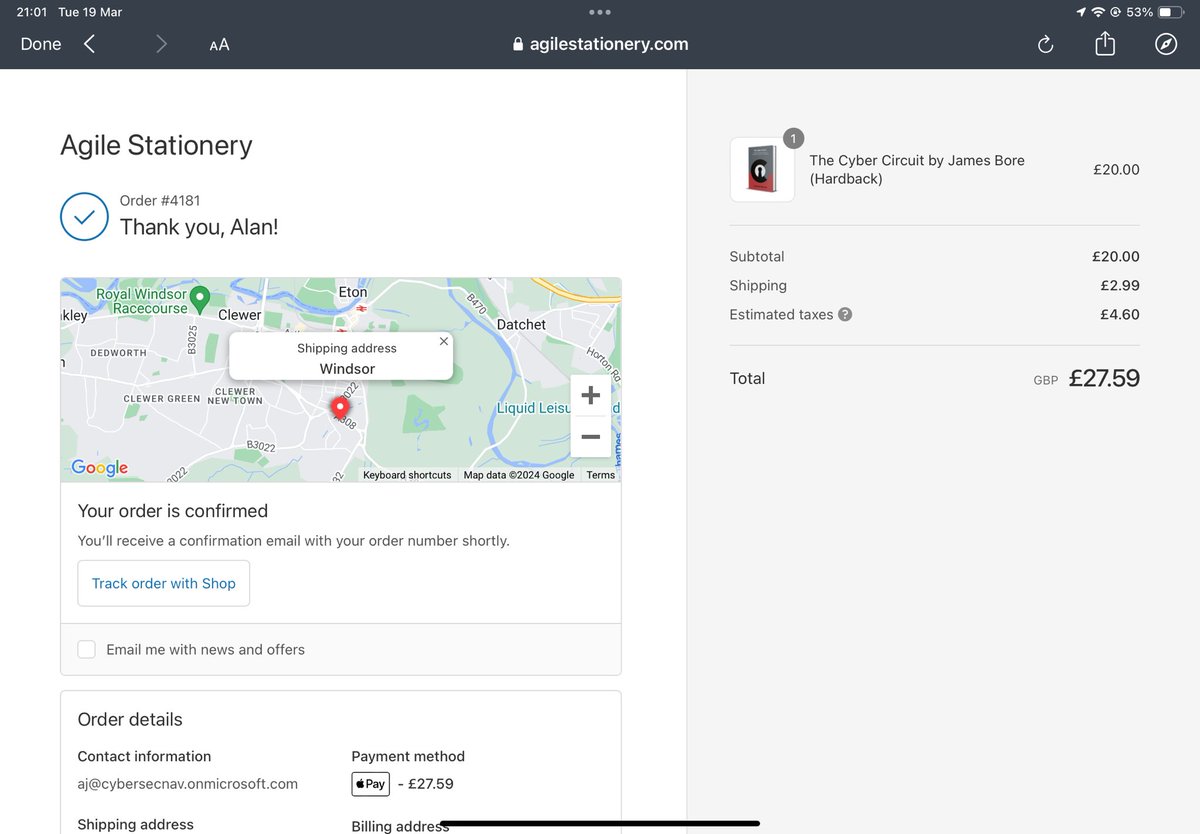Click Datchet label on the map

click(521, 324)
